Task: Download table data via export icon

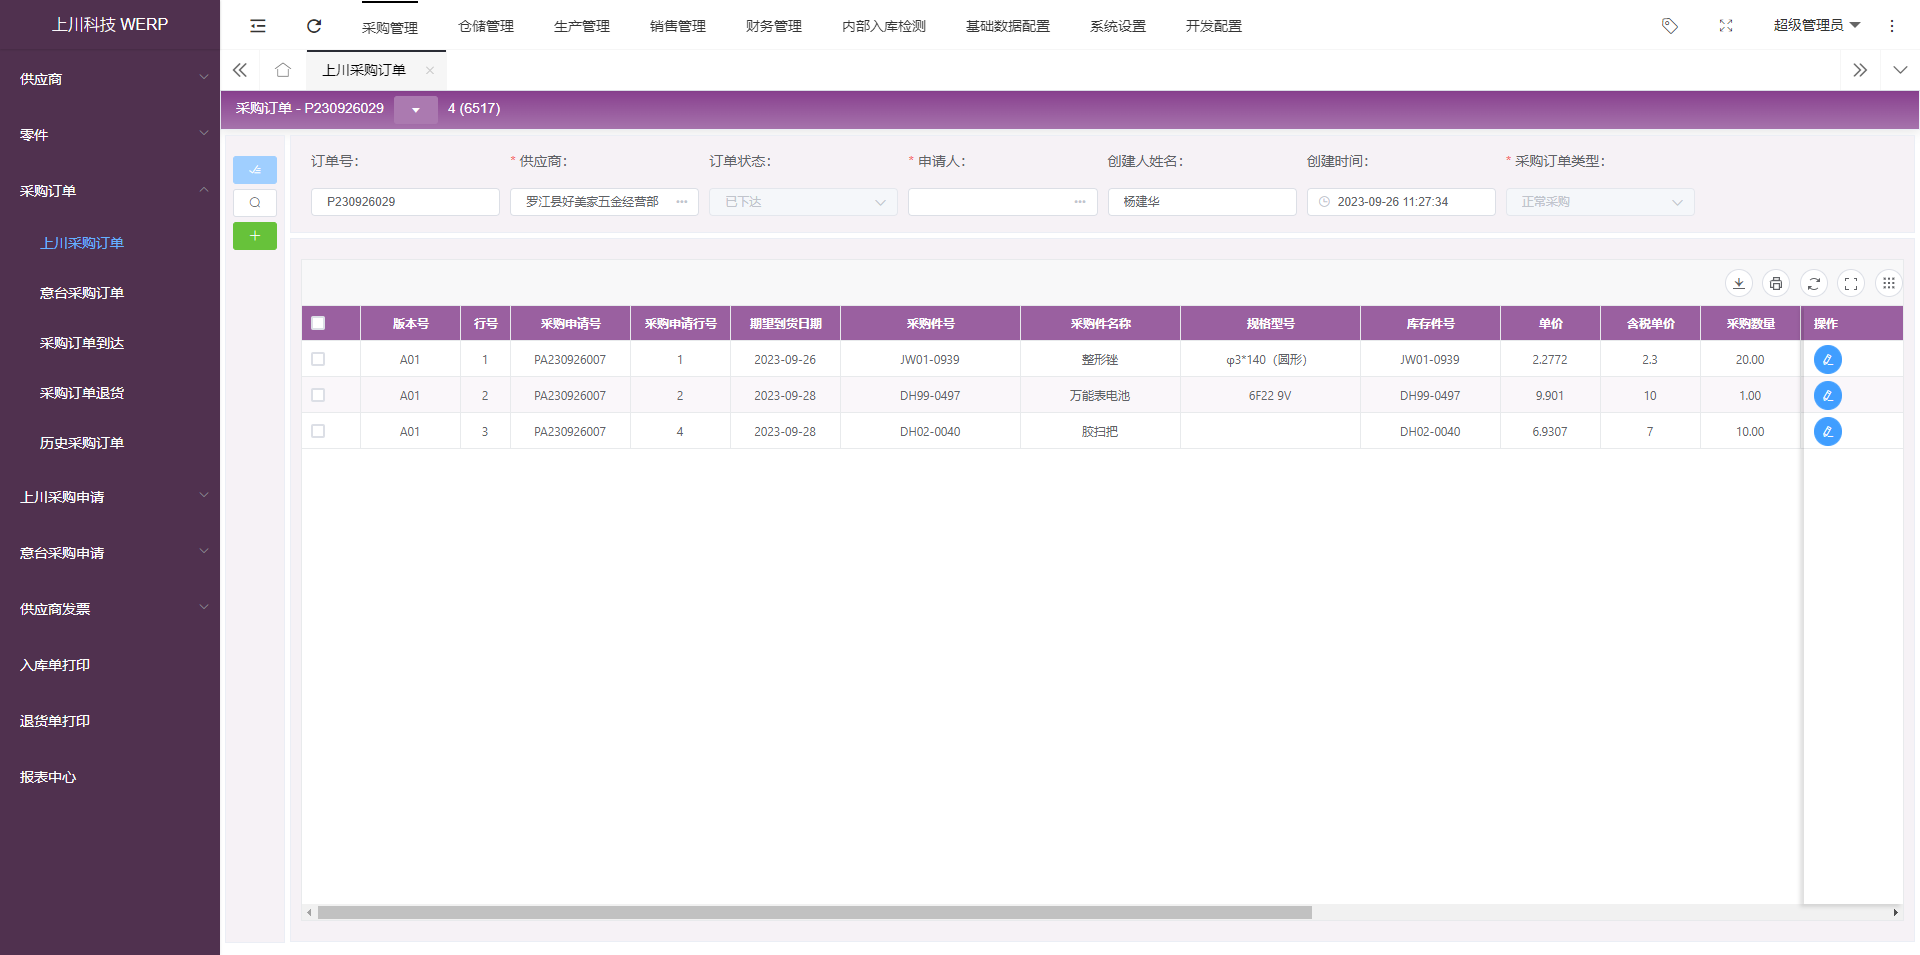Action: (1739, 284)
